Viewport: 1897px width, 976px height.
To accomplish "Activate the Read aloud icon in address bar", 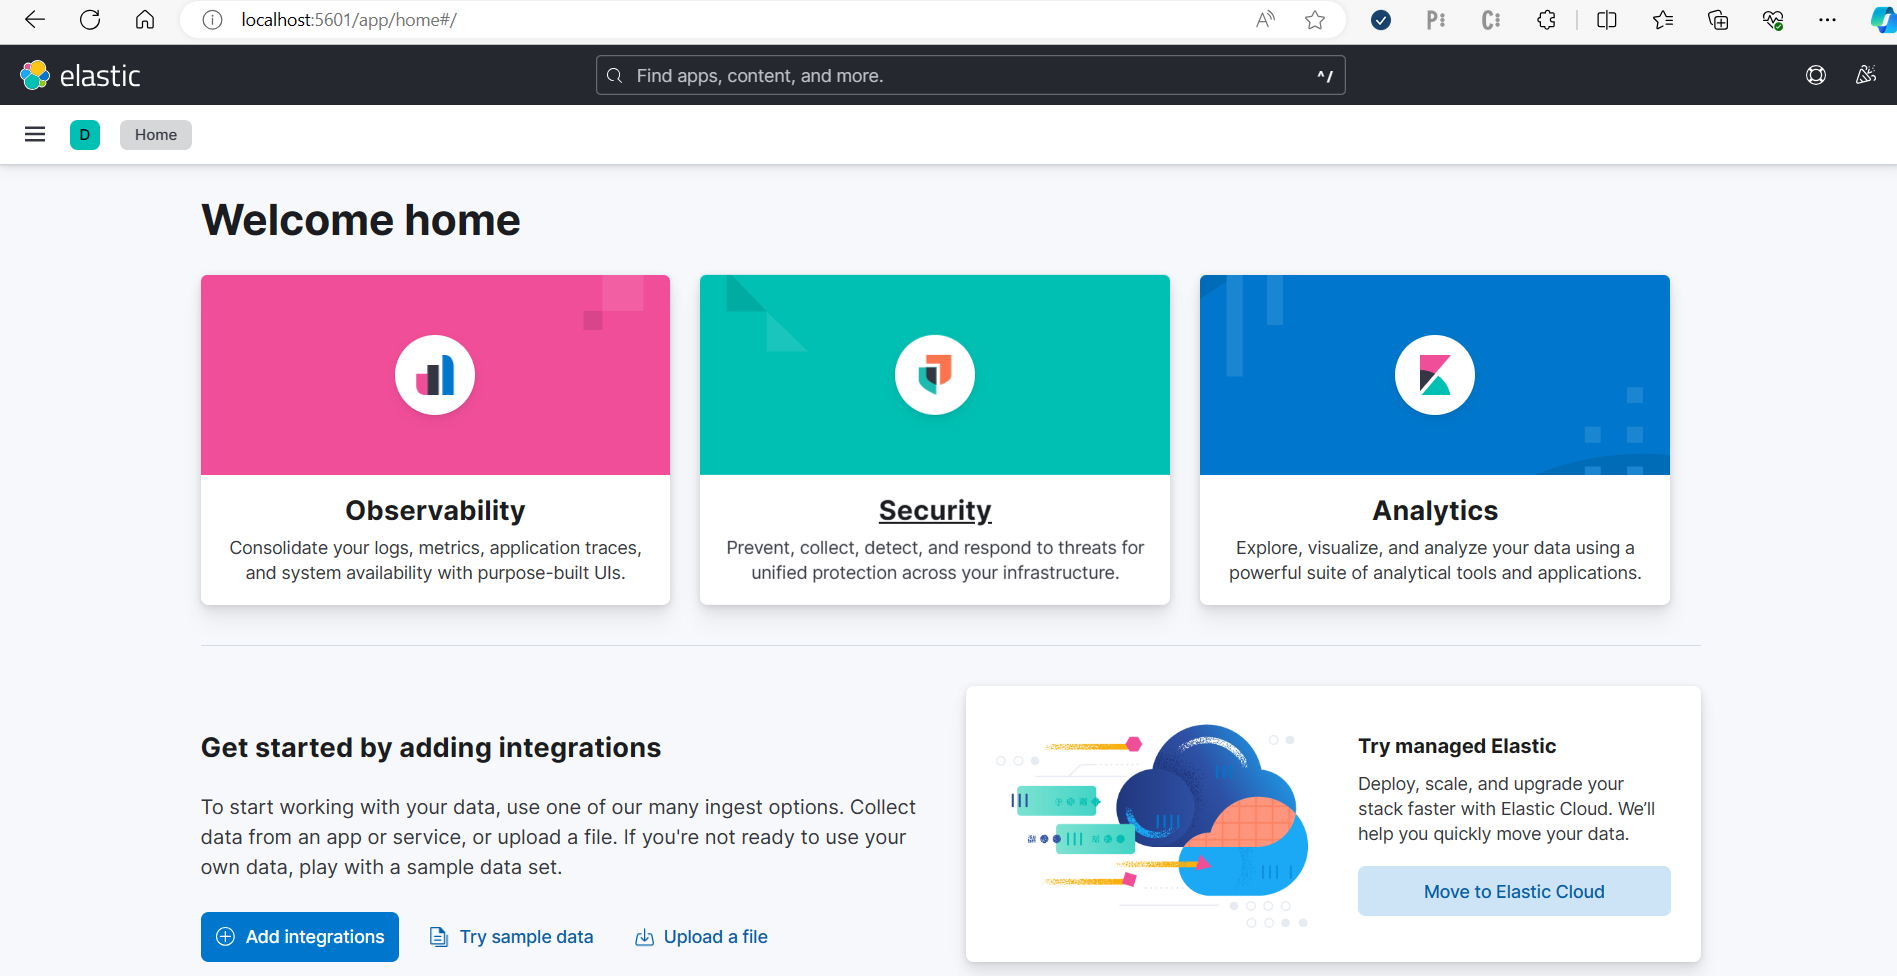I will (x=1266, y=20).
